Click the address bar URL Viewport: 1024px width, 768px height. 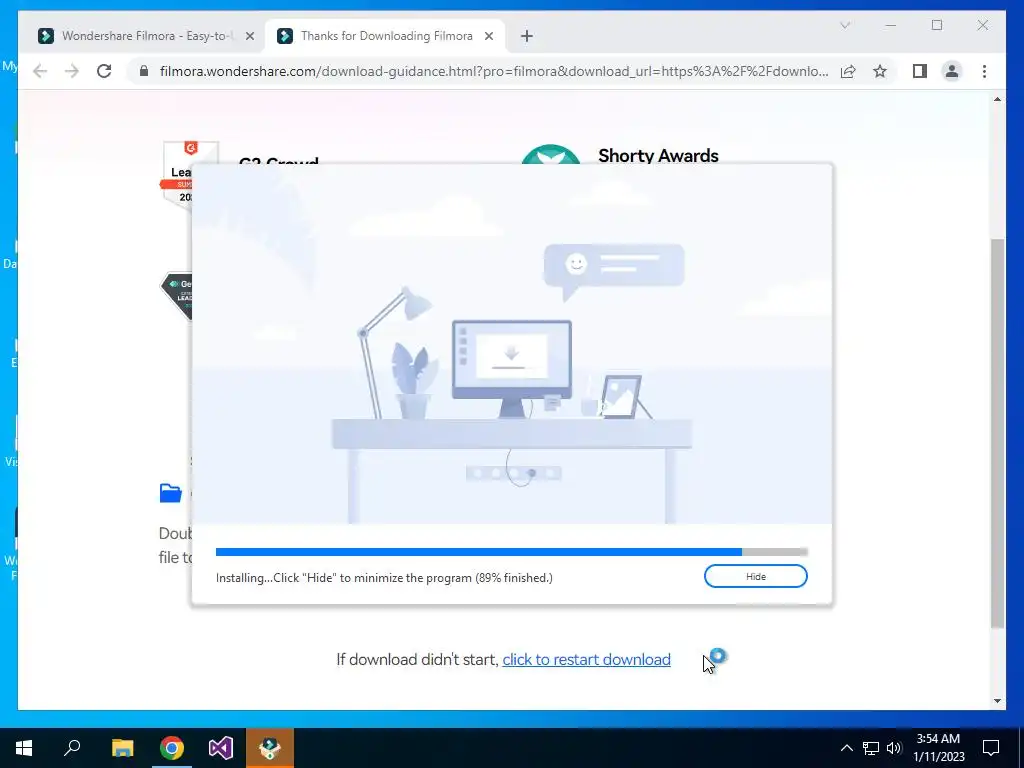pyautogui.click(x=494, y=71)
